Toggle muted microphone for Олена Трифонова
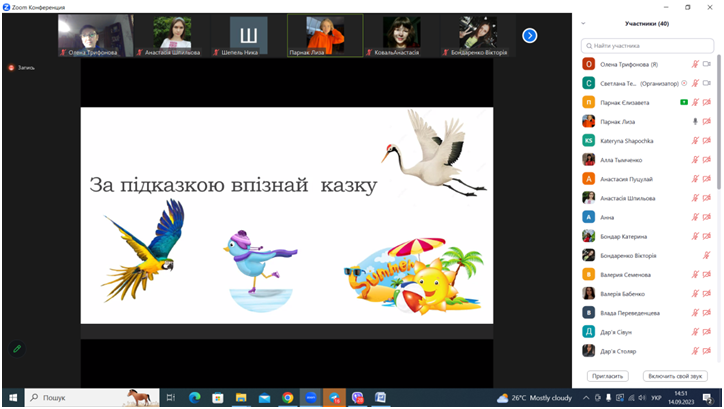Viewport: 724px width, 409px height. point(693,64)
